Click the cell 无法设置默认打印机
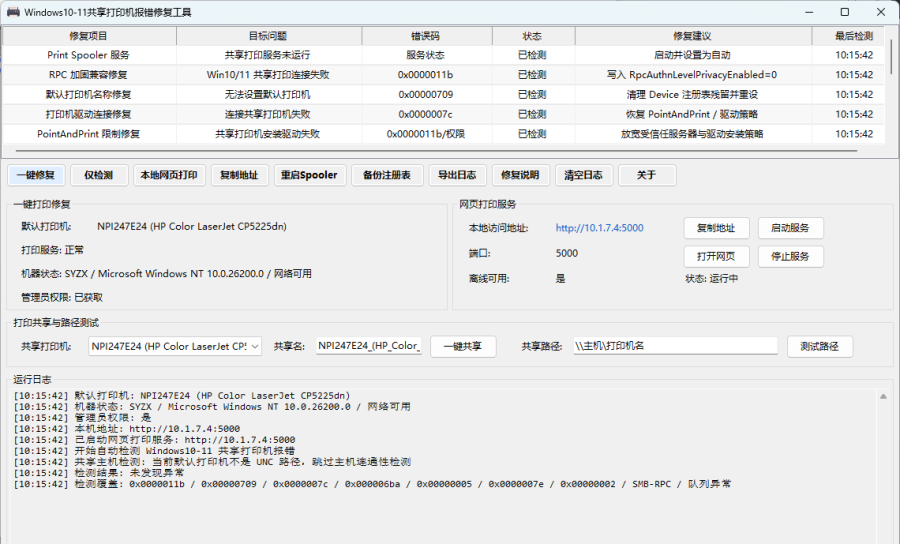 click(x=267, y=94)
